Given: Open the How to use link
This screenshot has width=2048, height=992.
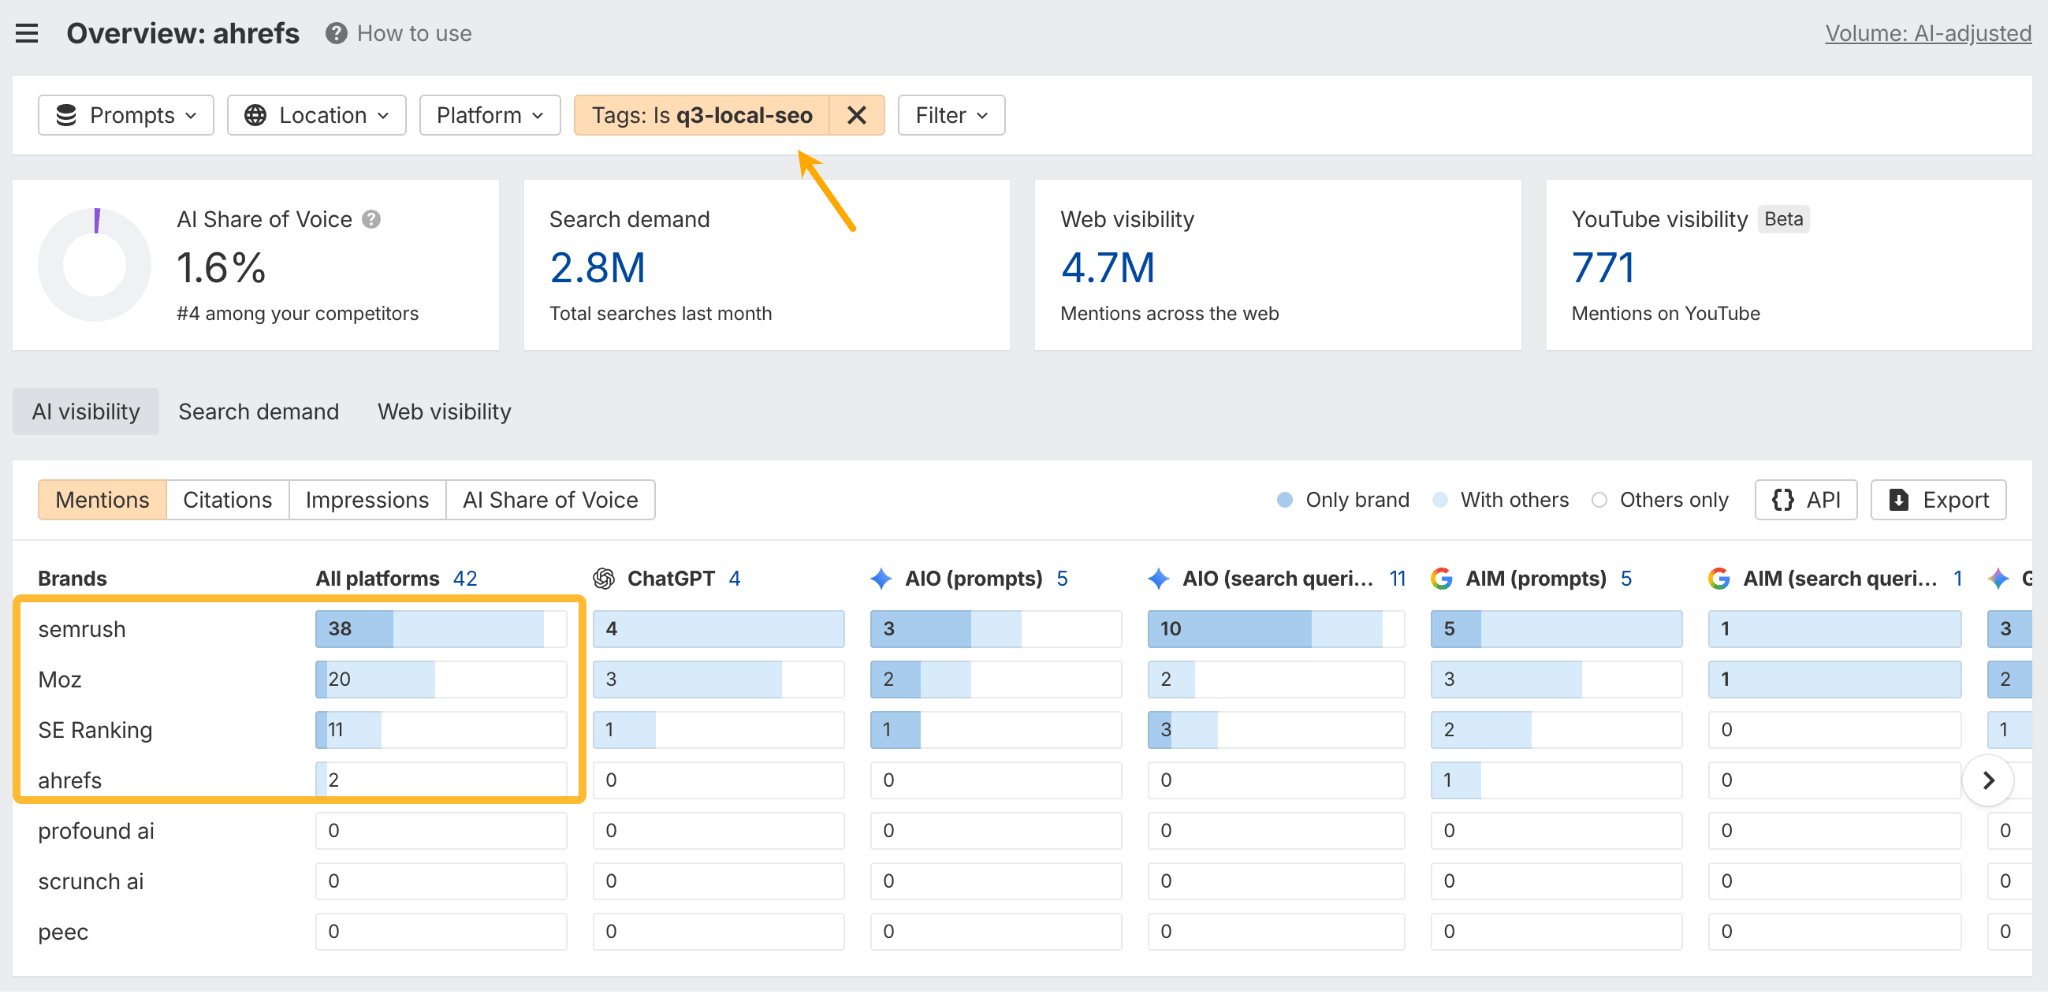Looking at the screenshot, I should click(x=414, y=33).
